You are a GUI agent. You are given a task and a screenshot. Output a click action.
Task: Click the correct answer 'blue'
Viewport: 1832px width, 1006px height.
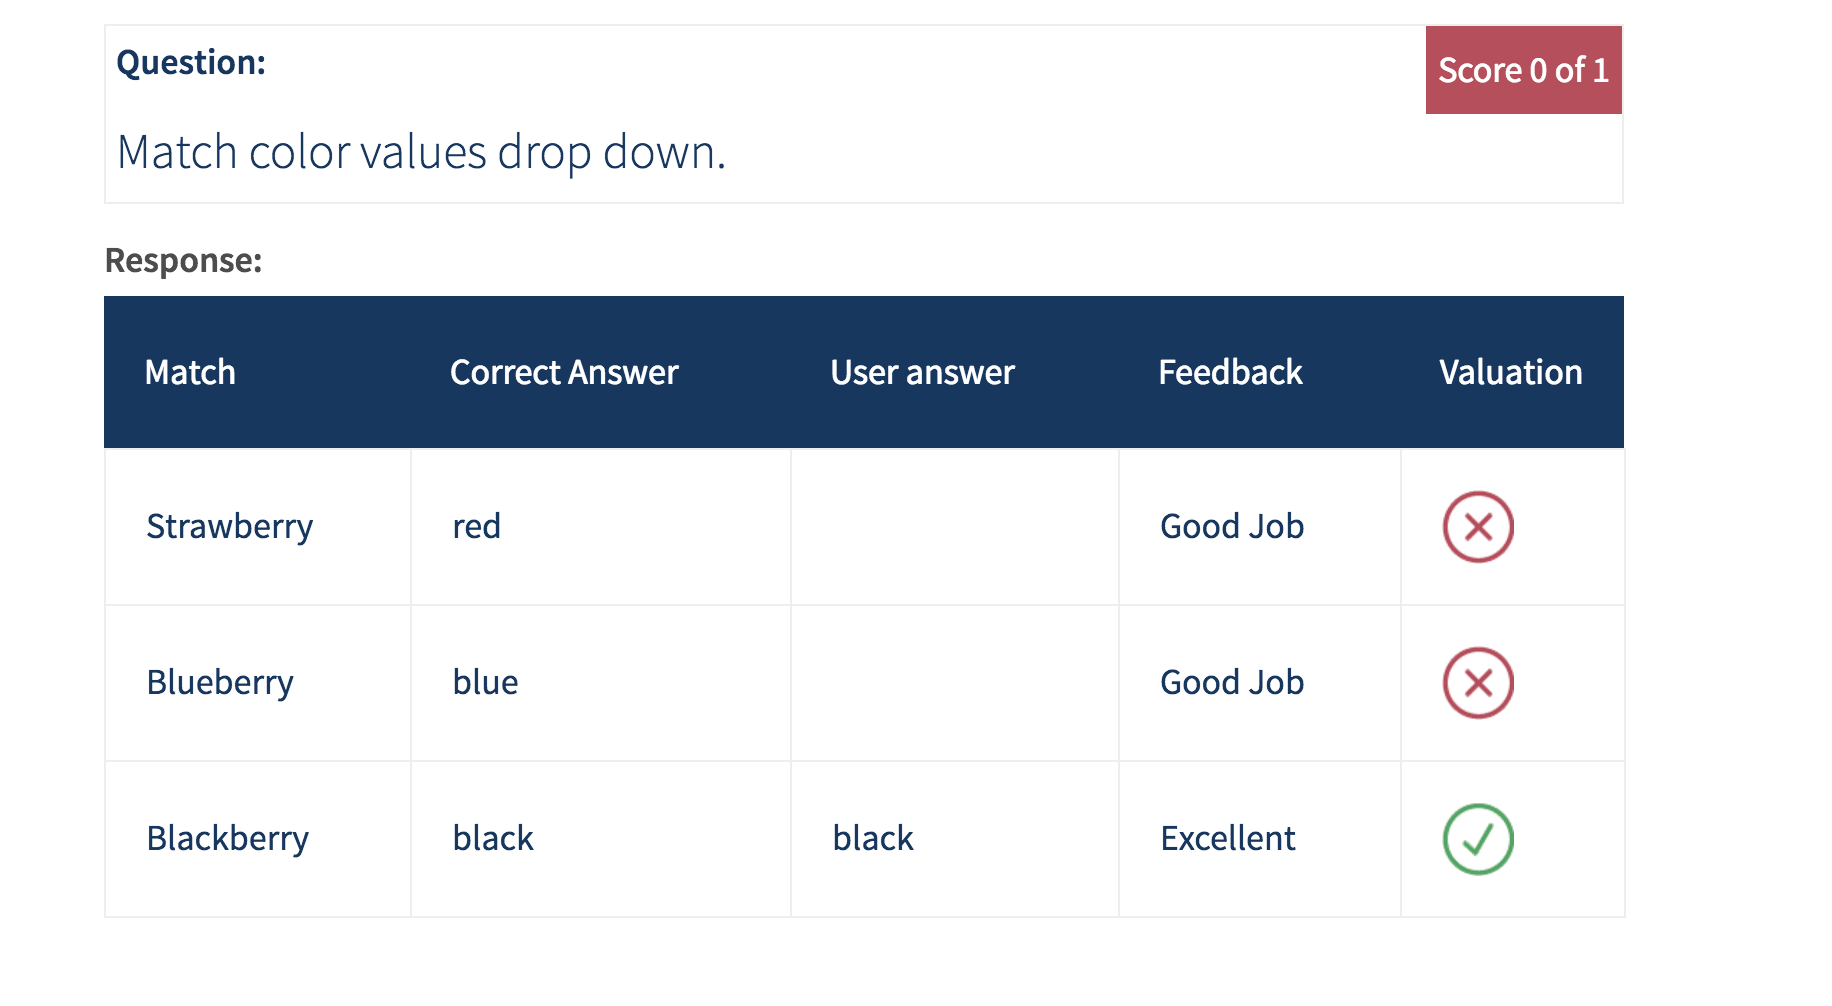(x=485, y=683)
